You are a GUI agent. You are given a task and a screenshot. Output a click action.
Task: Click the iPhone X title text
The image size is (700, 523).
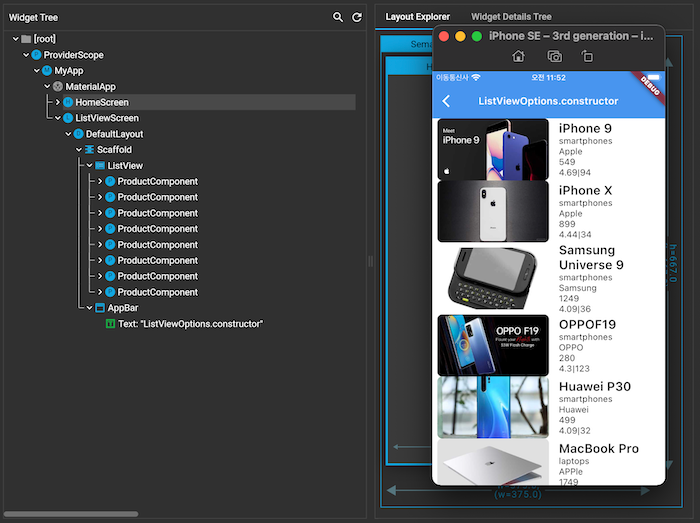tap(585, 191)
